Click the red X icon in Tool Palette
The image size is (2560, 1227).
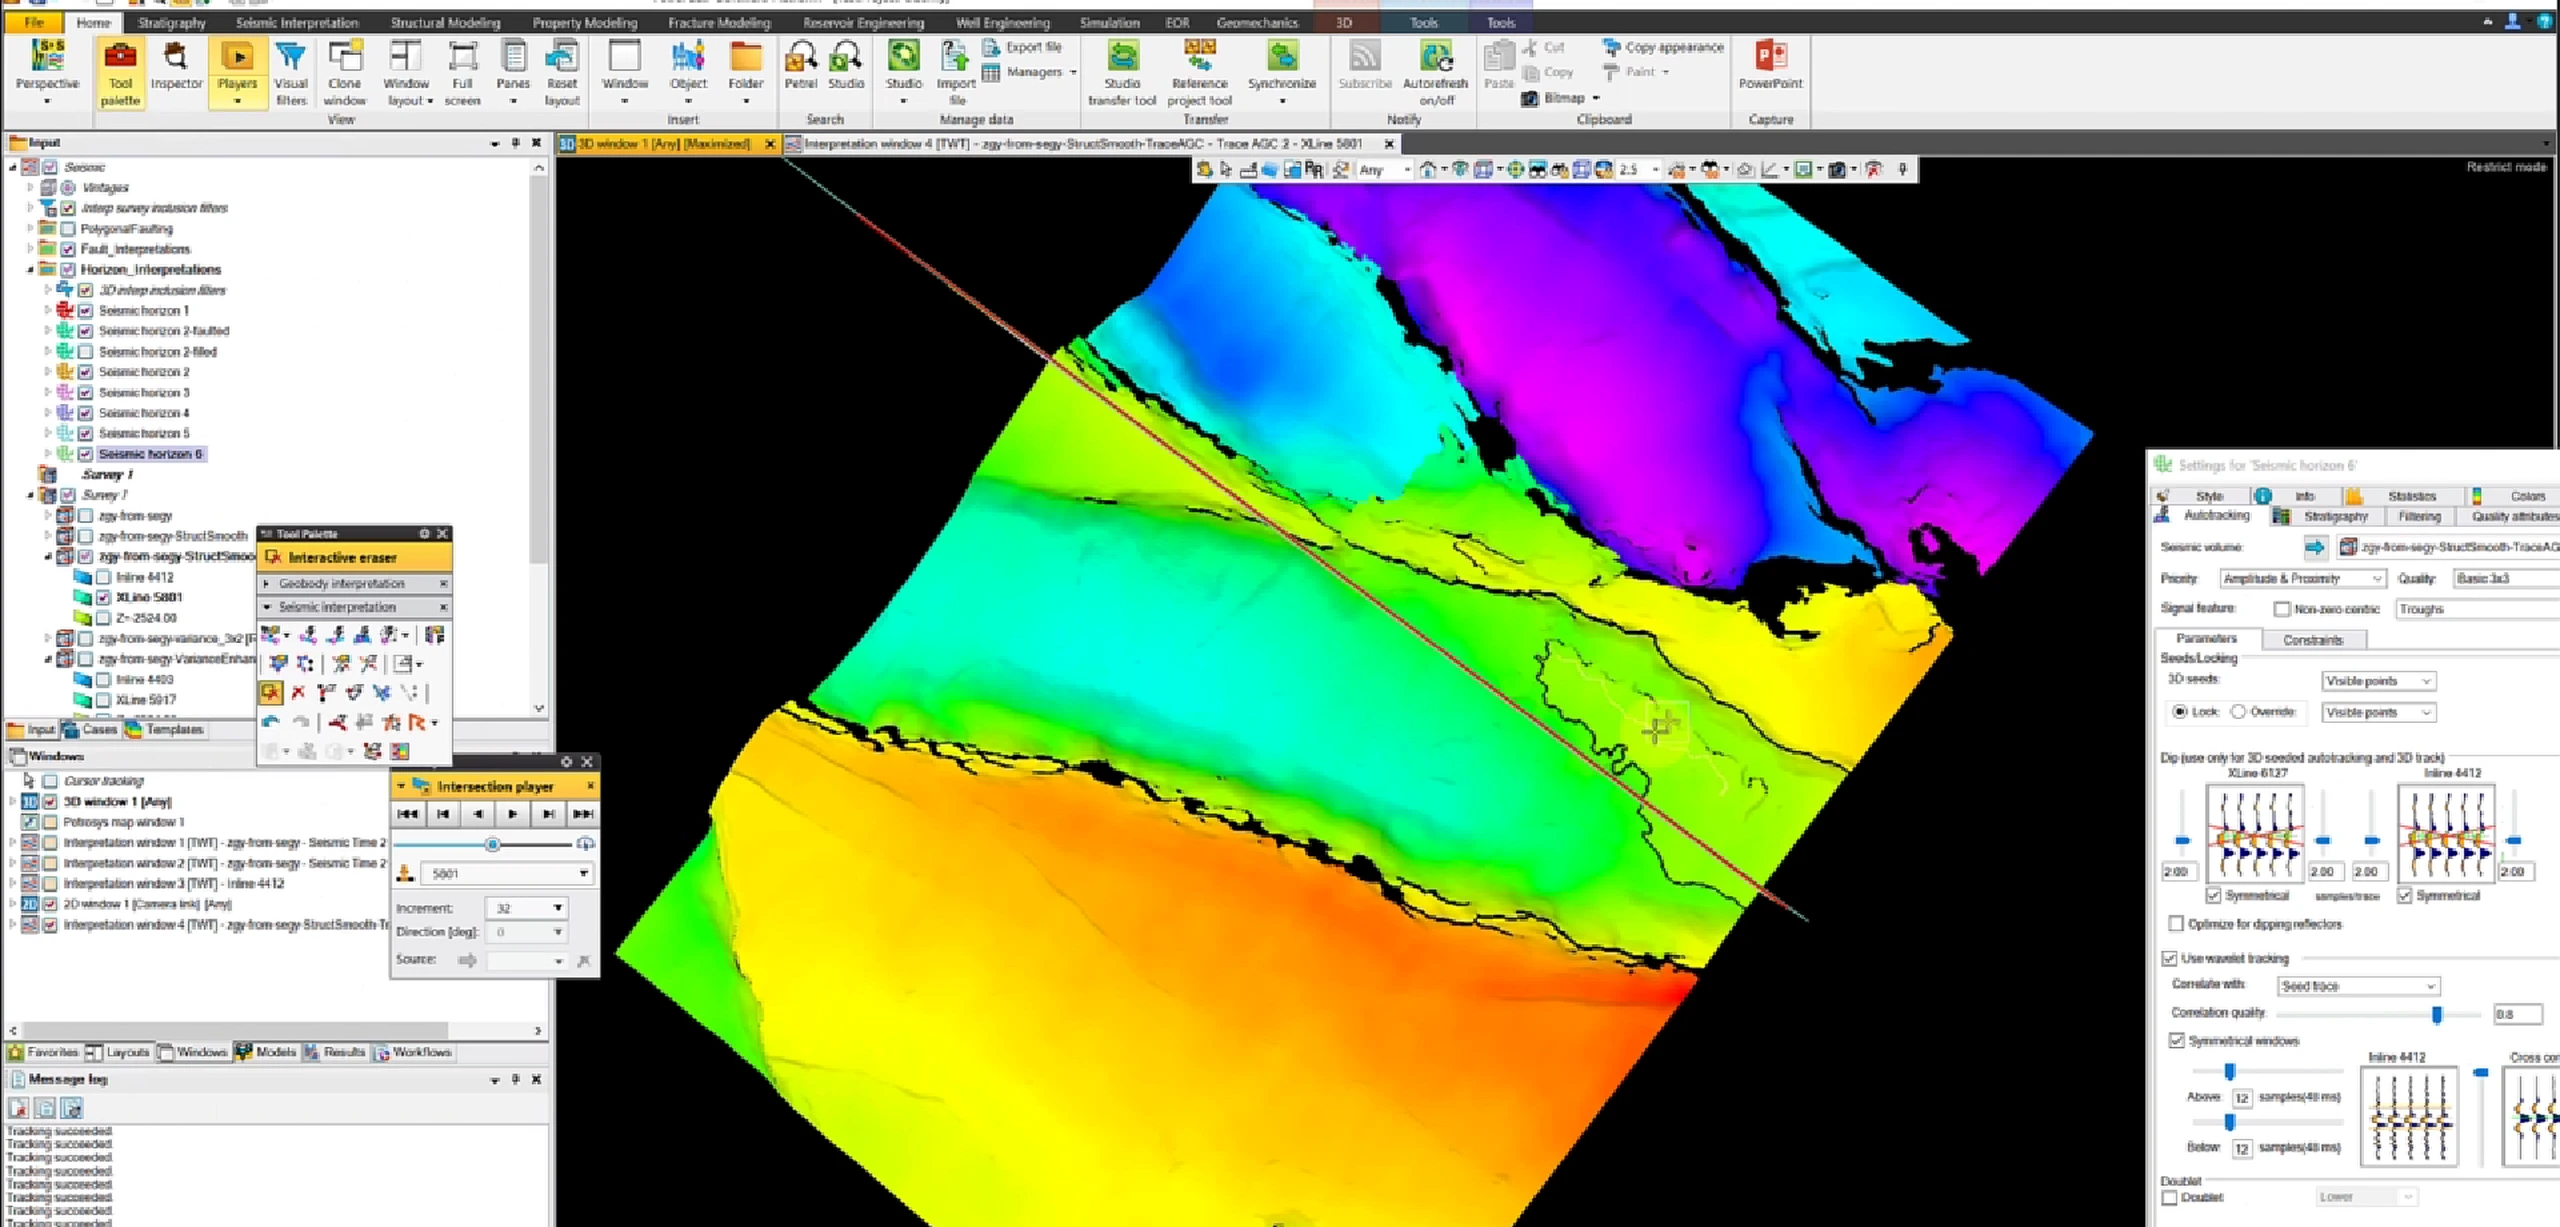pos(298,692)
